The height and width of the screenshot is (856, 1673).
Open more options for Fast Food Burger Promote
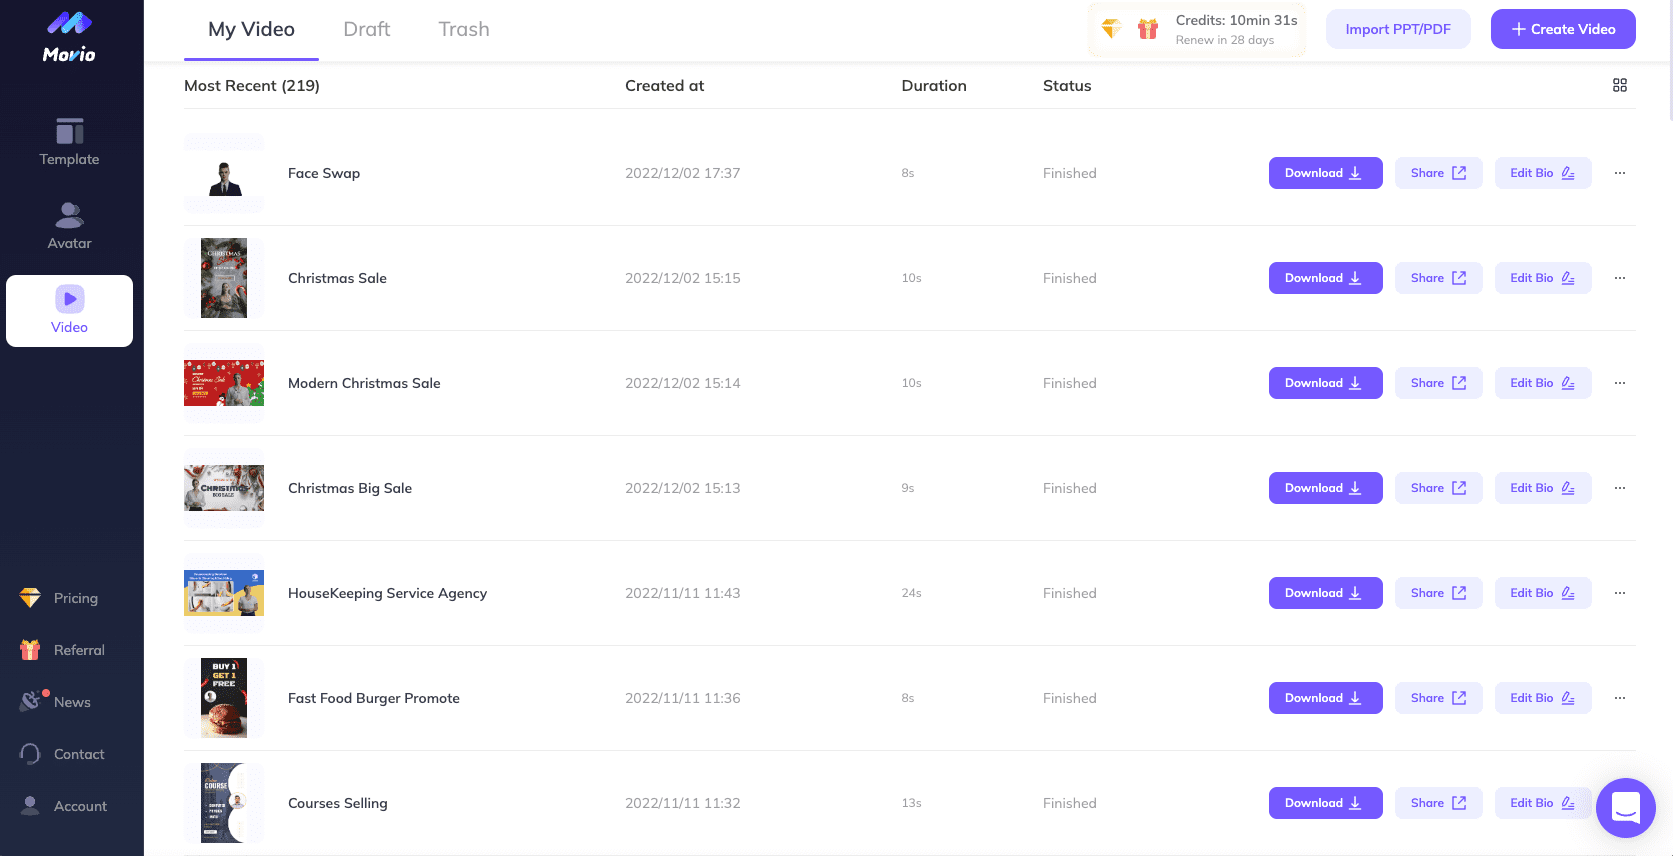[1620, 698]
